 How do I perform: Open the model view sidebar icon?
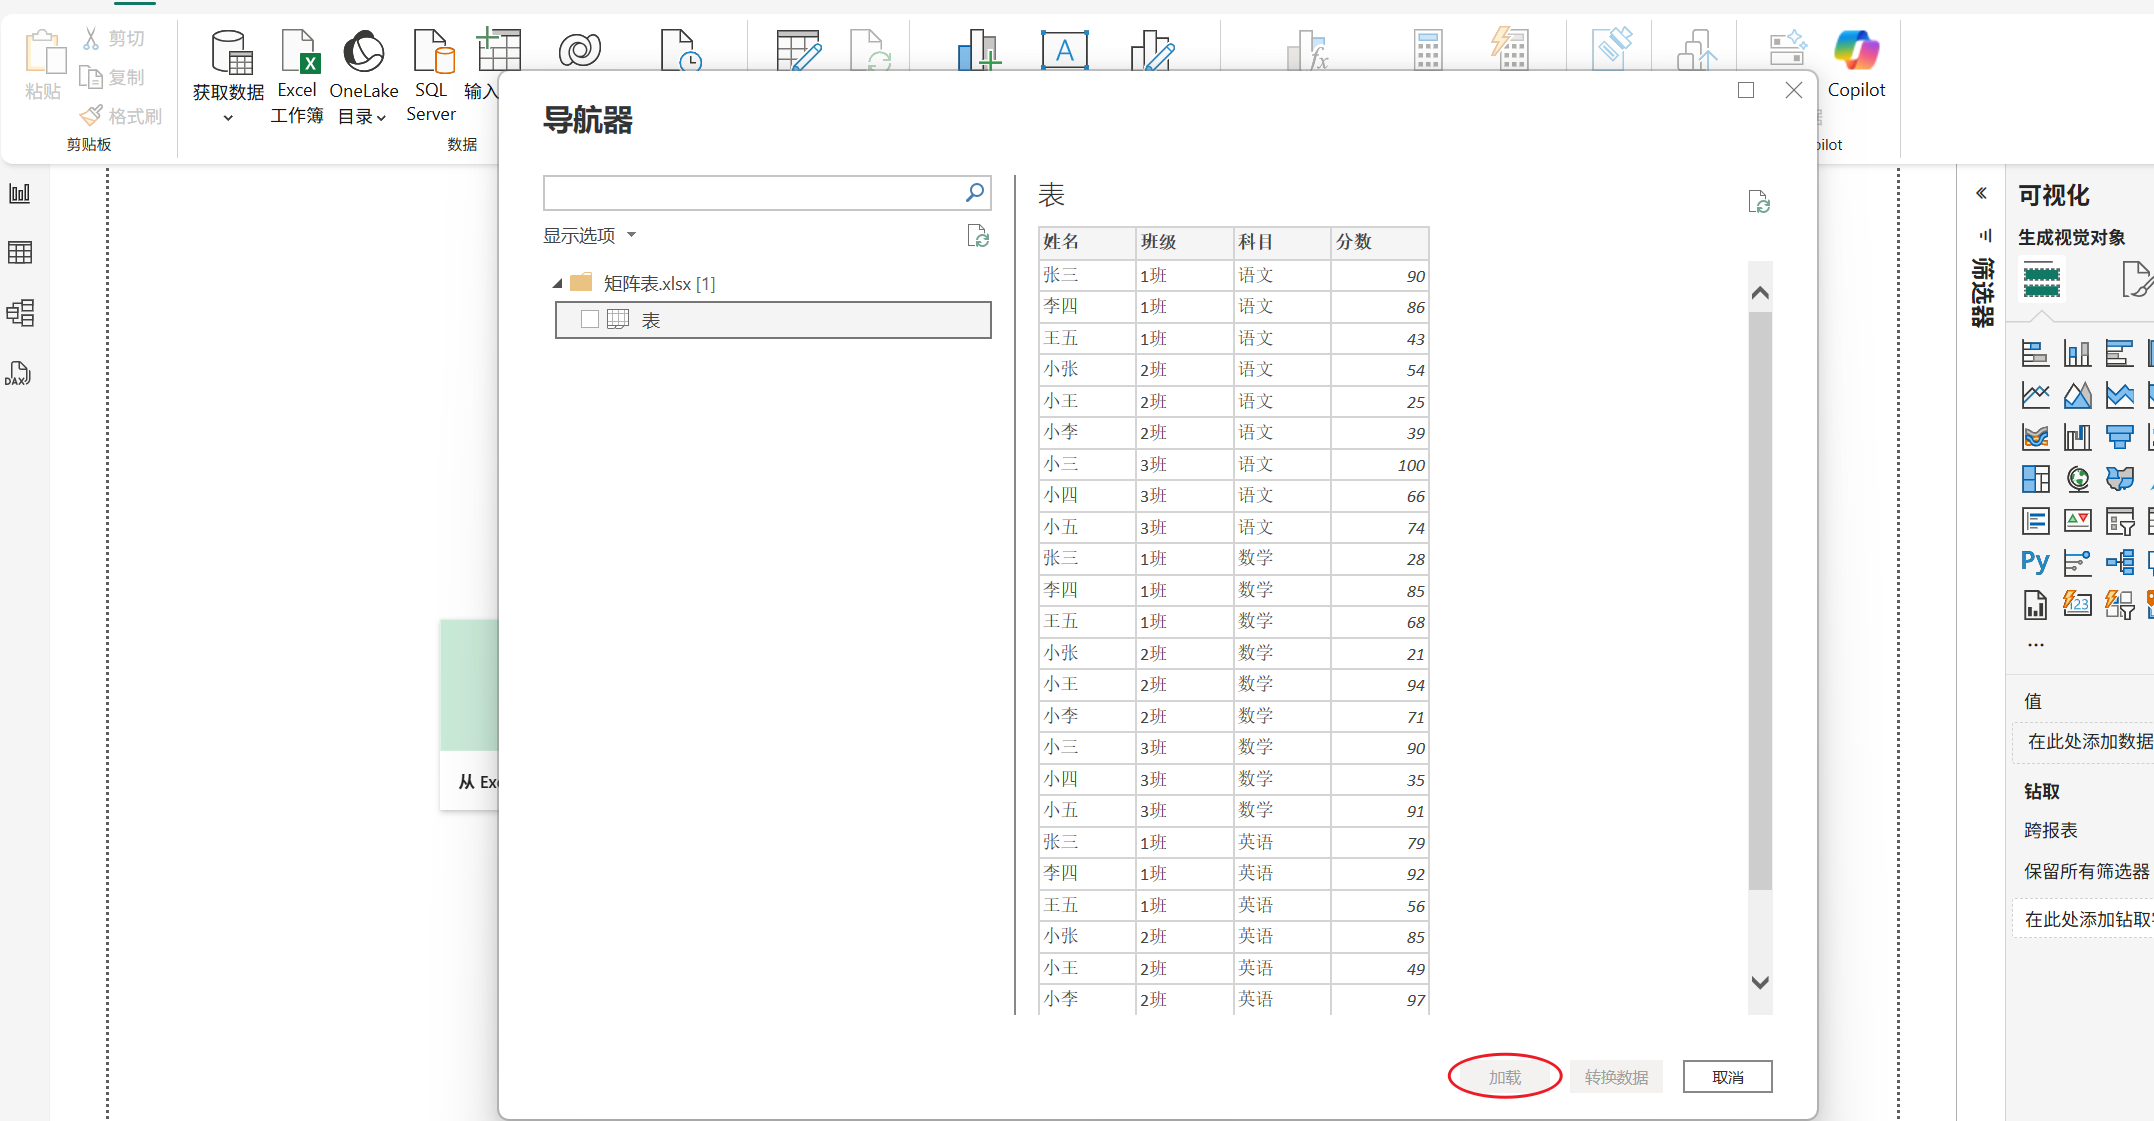point(20,313)
